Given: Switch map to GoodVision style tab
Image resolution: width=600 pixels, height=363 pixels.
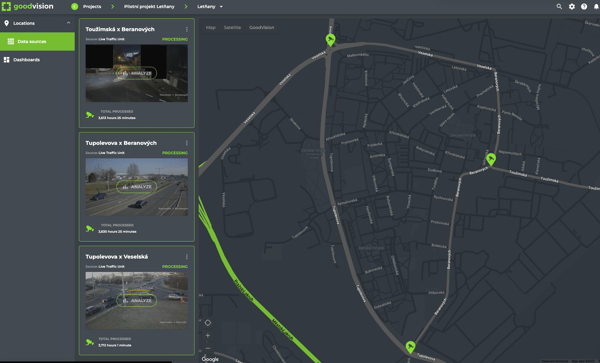Looking at the screenshot, I should [x=261, y=28].
